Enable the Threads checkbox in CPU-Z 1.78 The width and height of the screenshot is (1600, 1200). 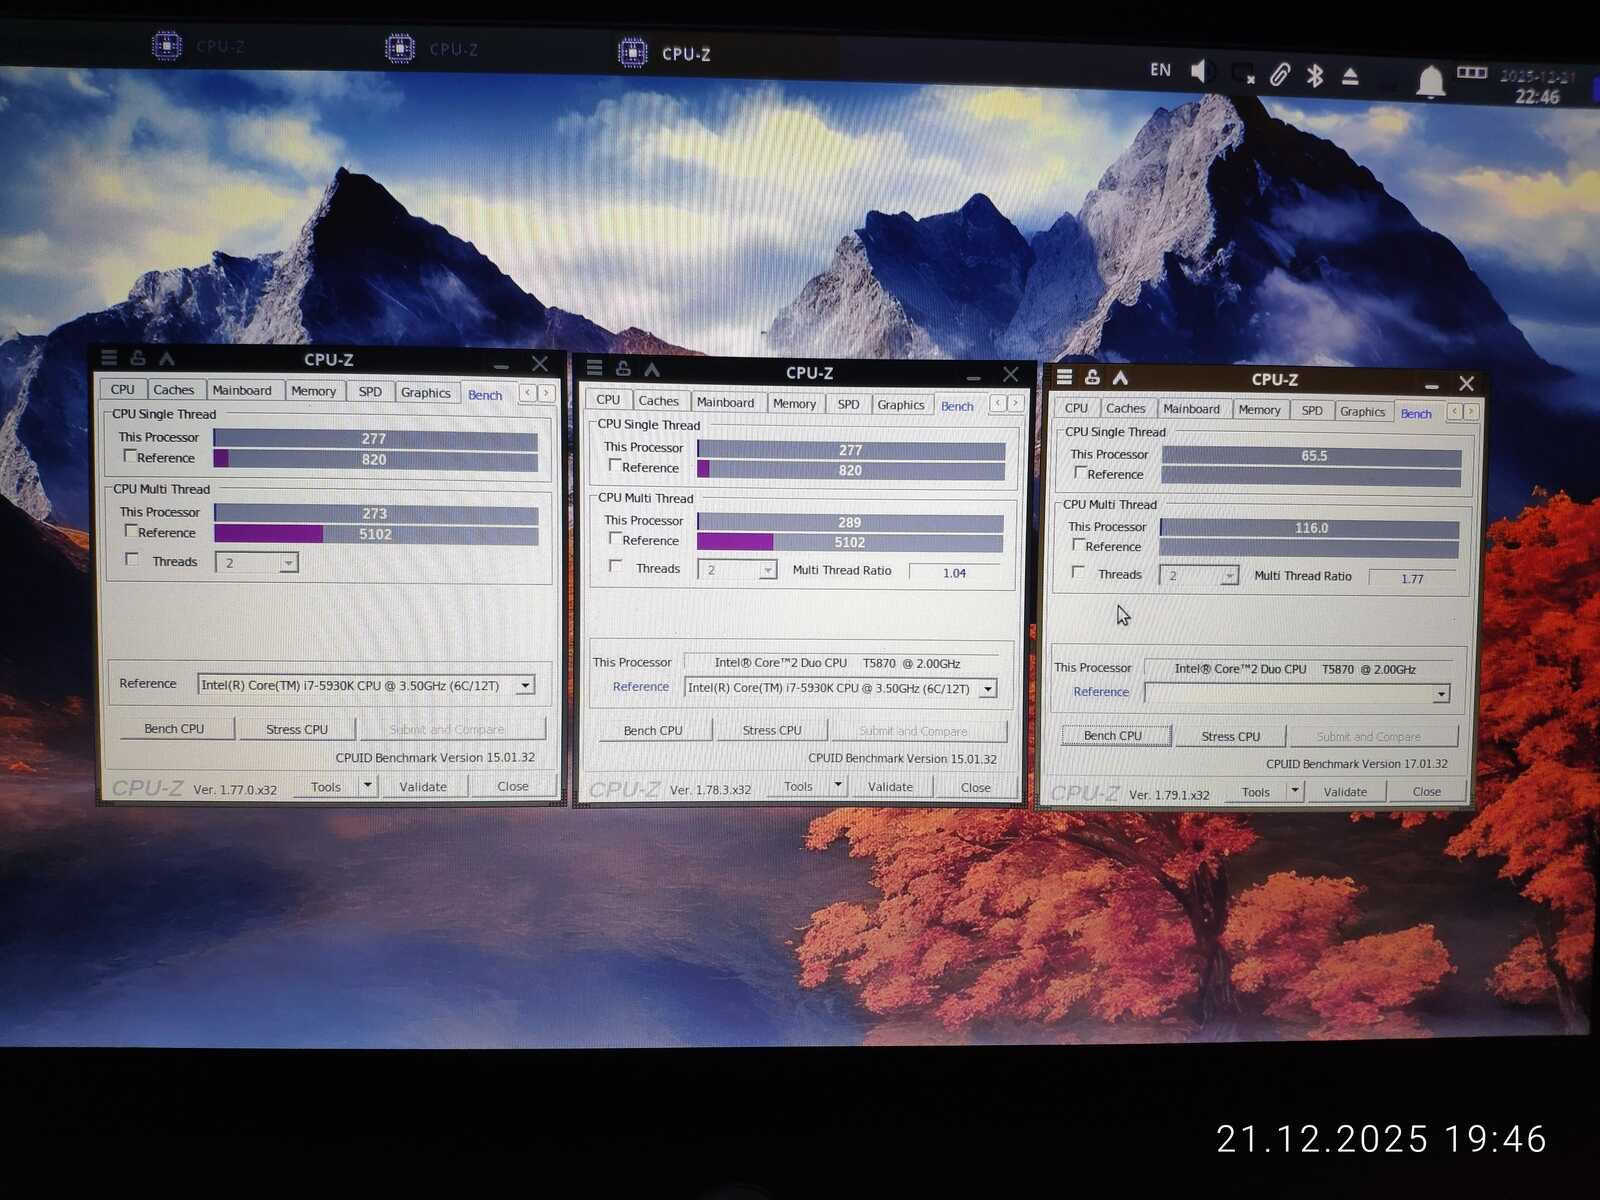point(616,567)
